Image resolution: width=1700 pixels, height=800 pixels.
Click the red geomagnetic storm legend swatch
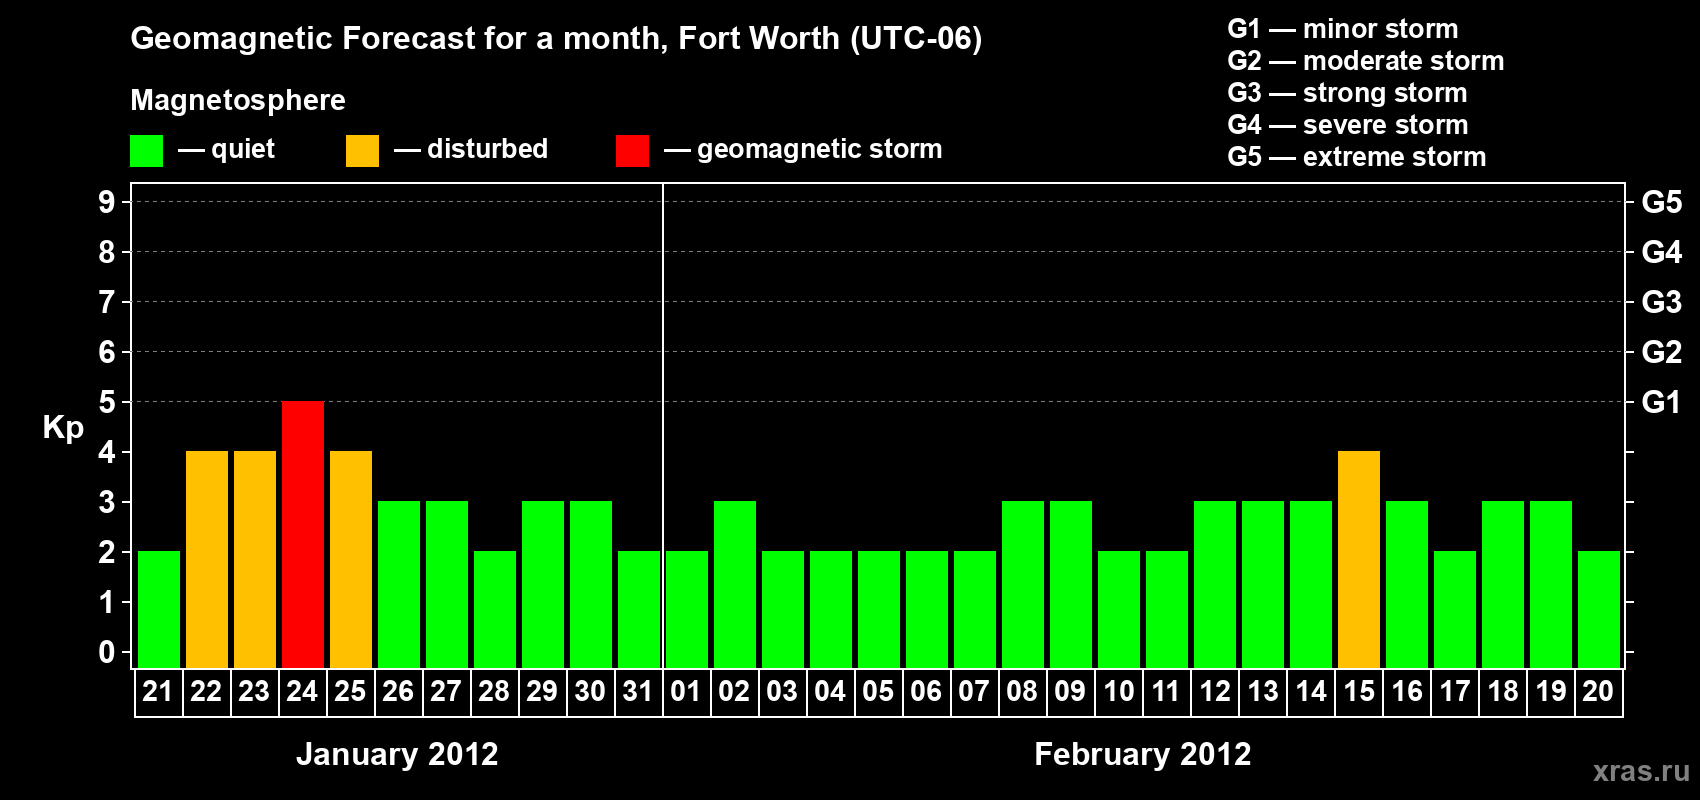[632, 151]
